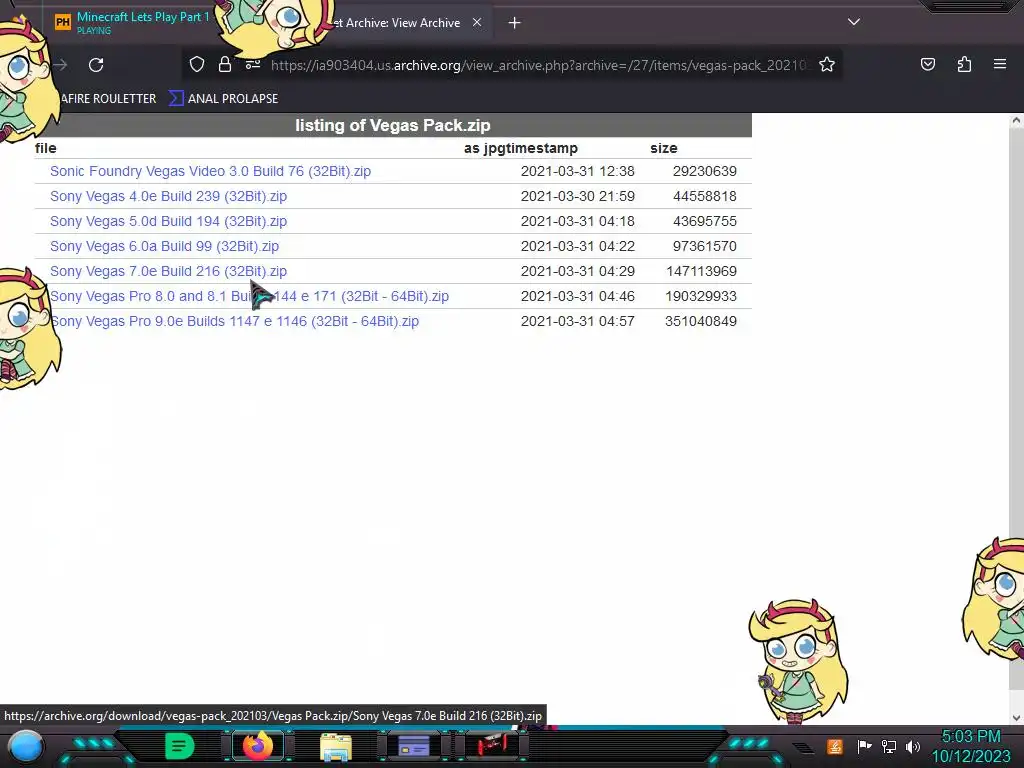Open the tracking protection shield icon
1024x768 pixels.
pos(197,64)
